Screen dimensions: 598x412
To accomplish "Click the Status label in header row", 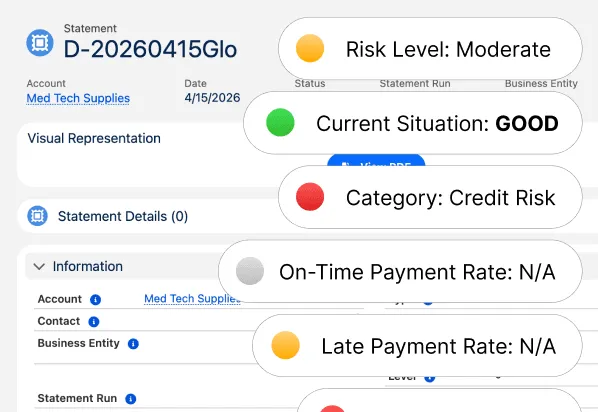I will pyautogui.click(x=310, y=84).
